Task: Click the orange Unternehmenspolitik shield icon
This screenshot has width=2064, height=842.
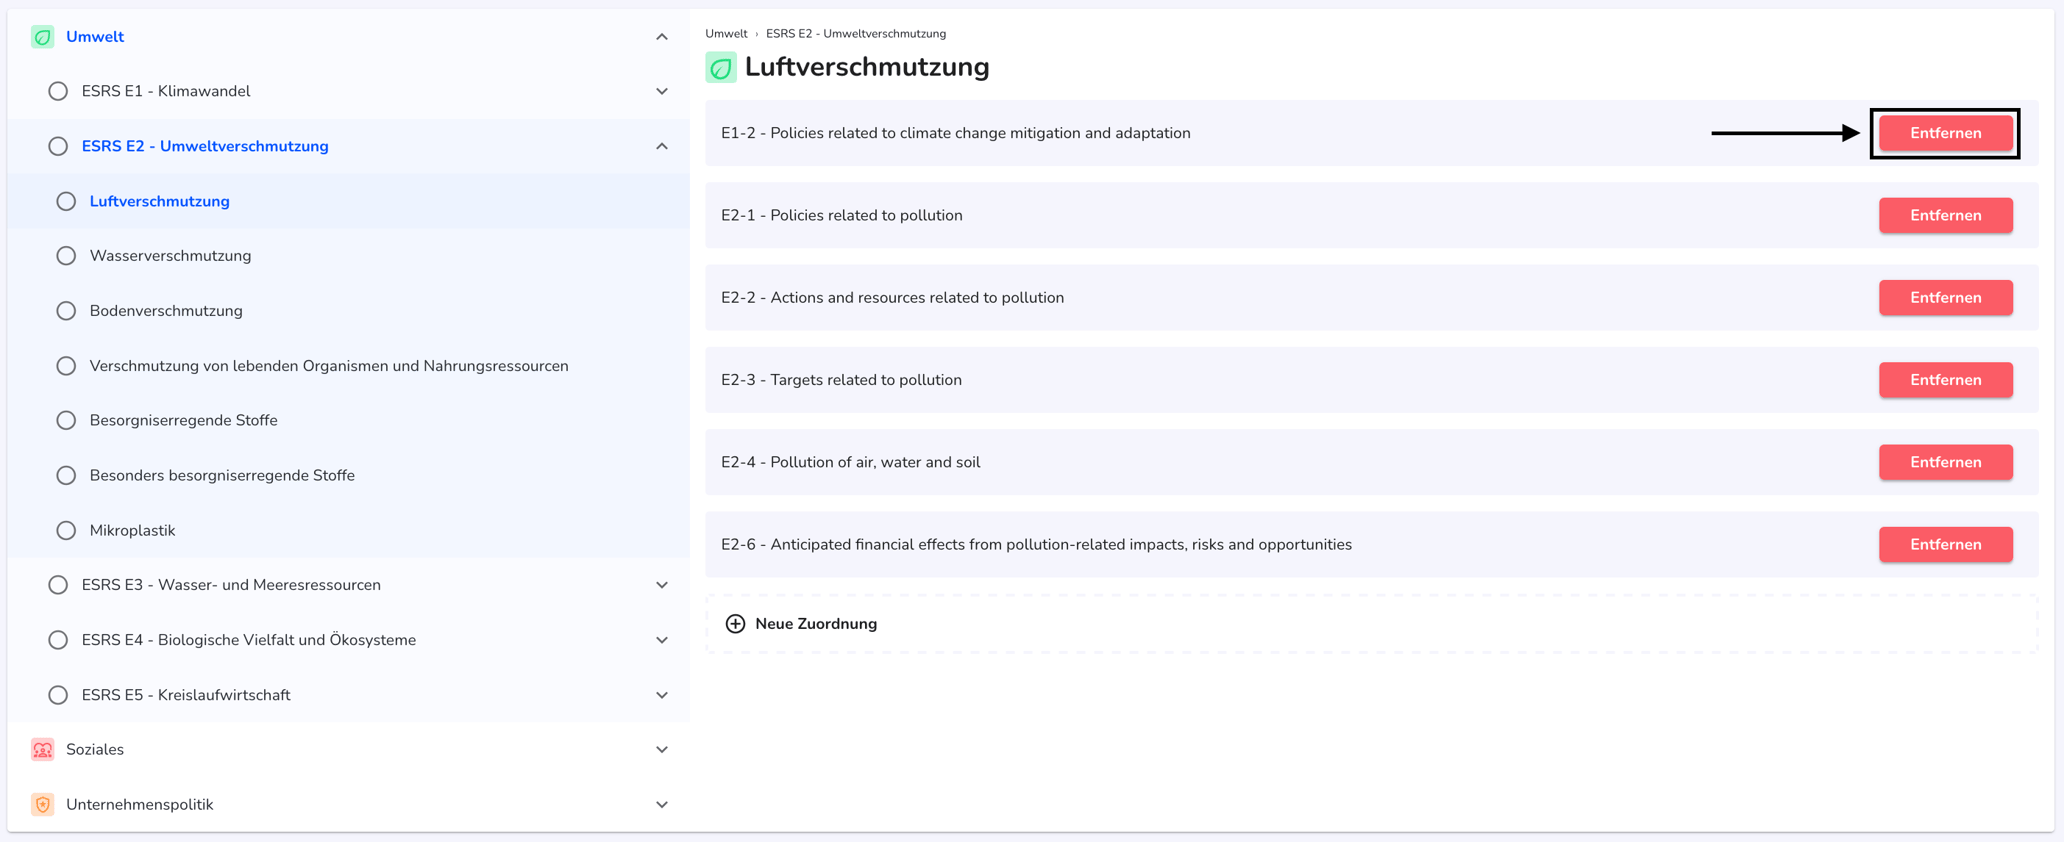Action: (42, 804)
